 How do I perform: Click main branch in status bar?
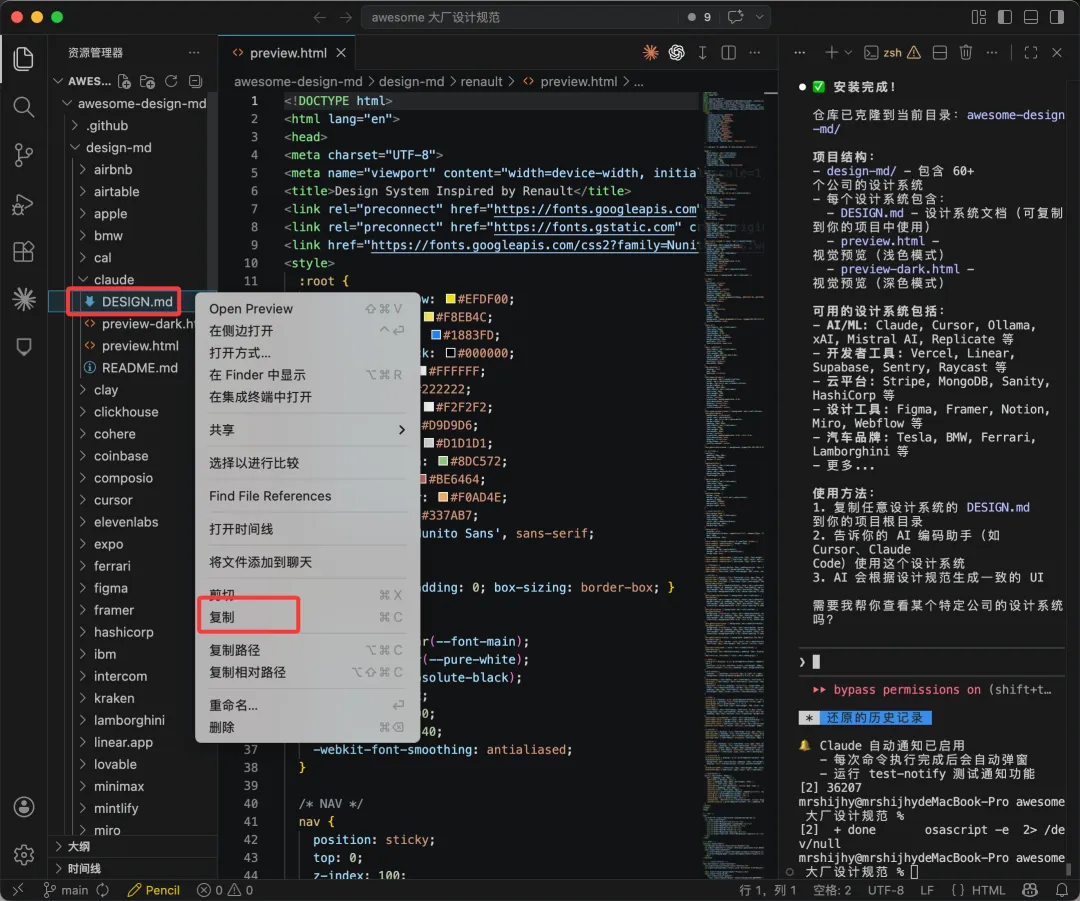point(67,890)
